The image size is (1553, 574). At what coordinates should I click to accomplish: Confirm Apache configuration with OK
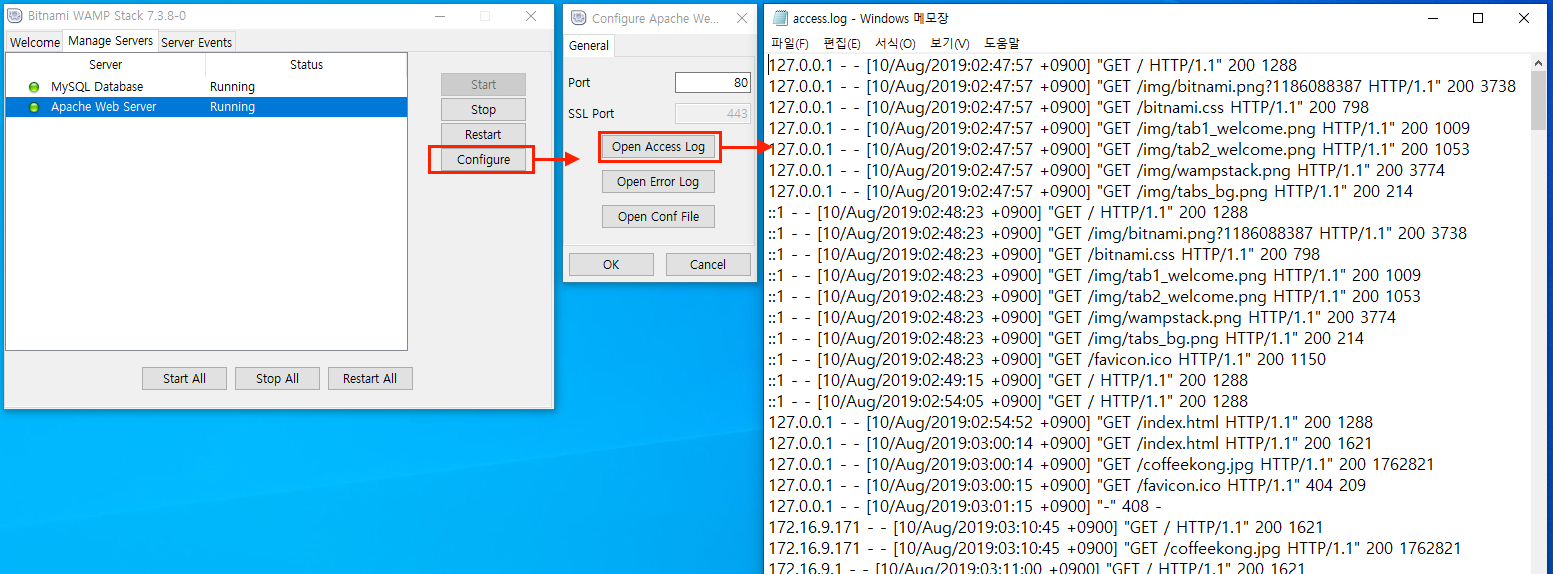coord(611,265)
